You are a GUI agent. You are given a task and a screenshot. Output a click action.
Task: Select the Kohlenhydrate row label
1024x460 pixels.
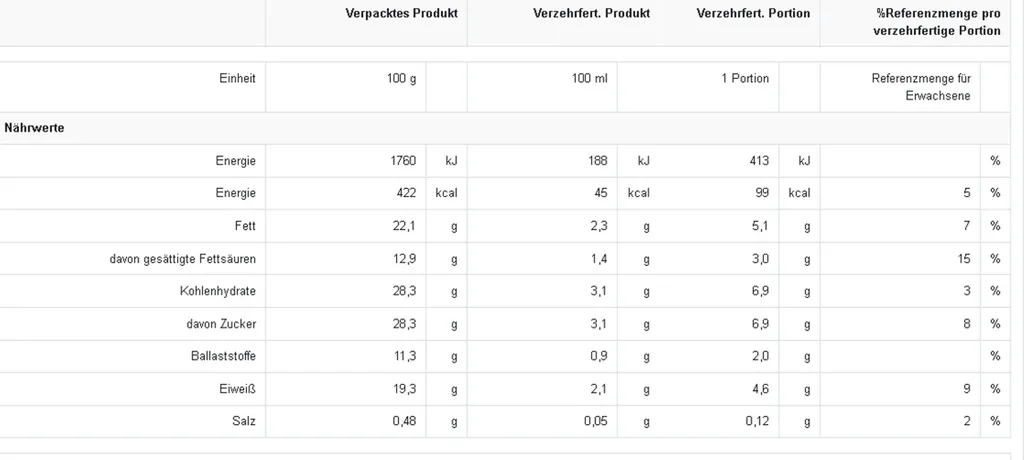(x=218, y=291)
